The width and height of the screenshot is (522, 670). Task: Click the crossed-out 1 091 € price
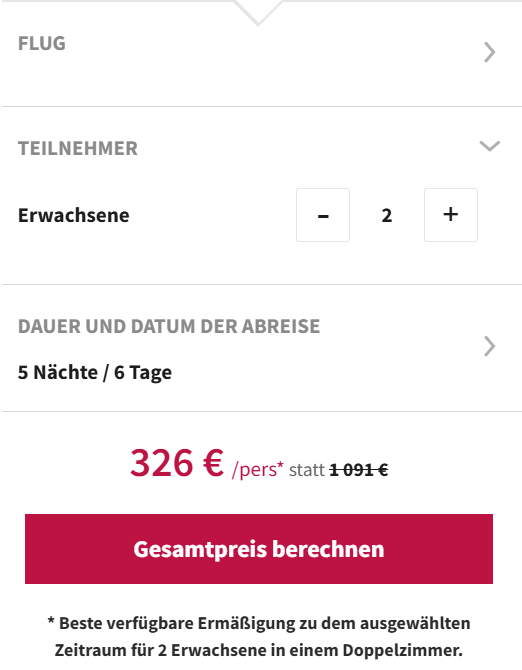[359, 470]
